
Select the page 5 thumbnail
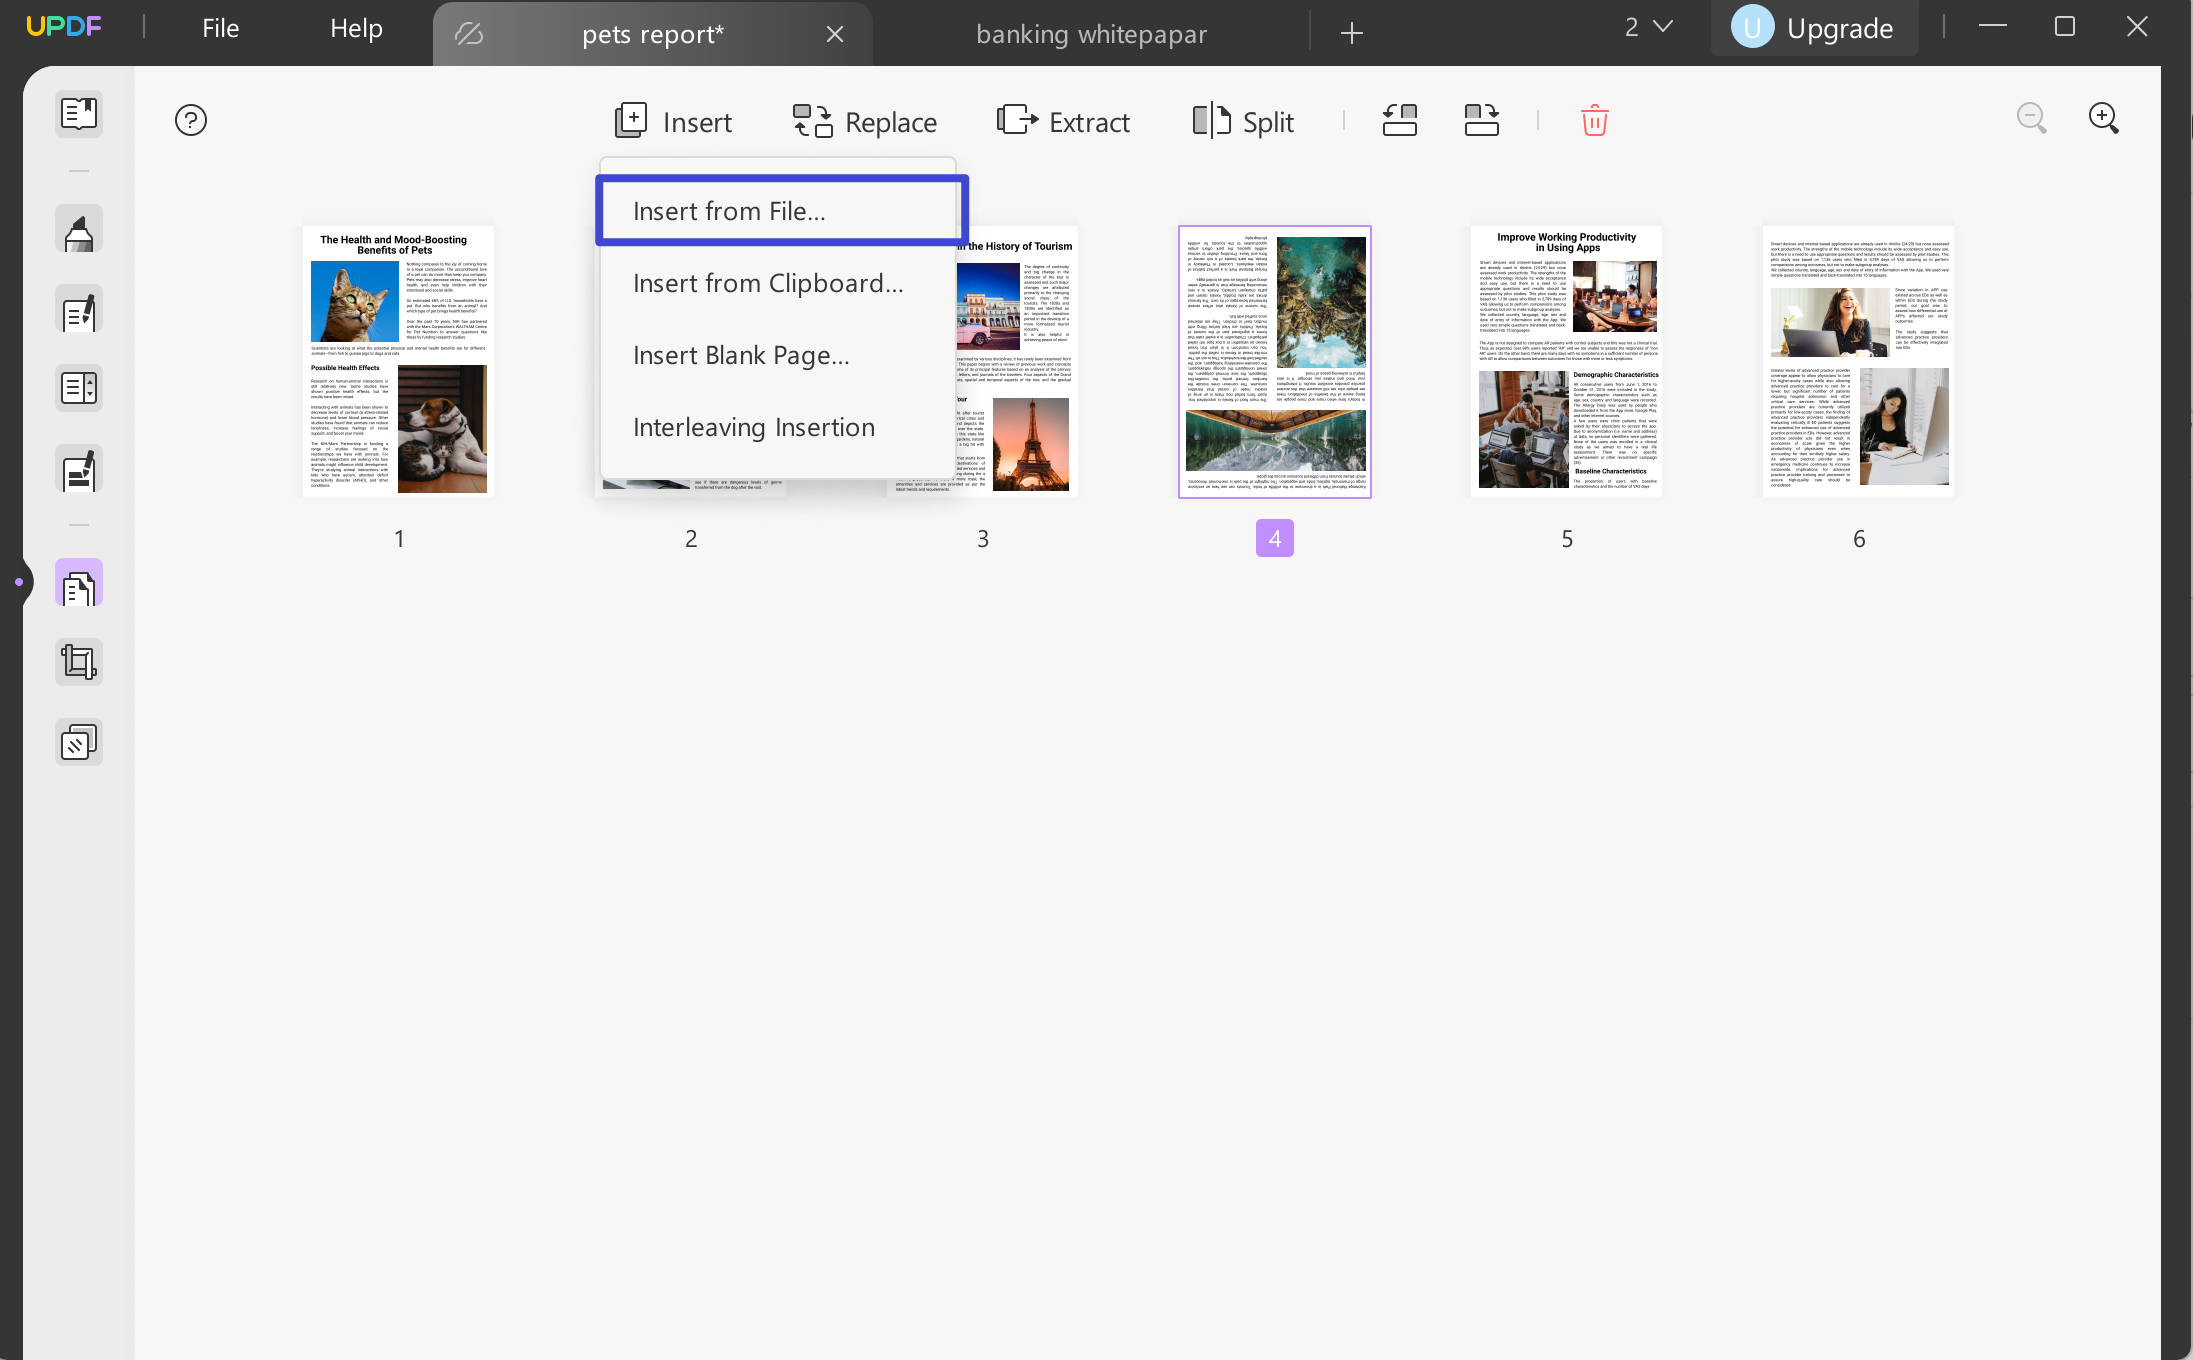[1566, 362]
